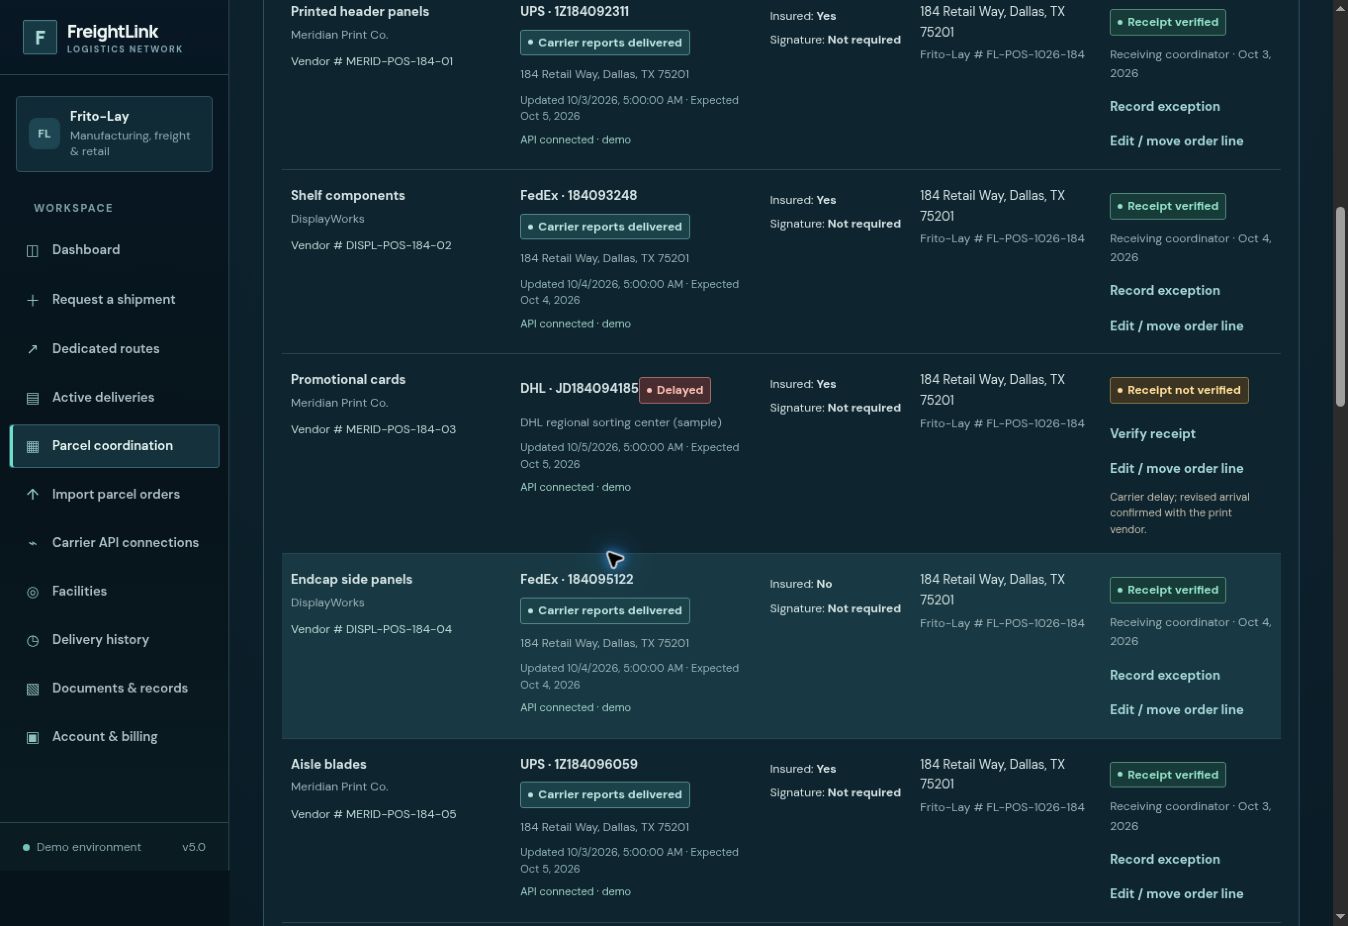
Task: Edit order line for Aisle blades
Action: pos(1176,894)
